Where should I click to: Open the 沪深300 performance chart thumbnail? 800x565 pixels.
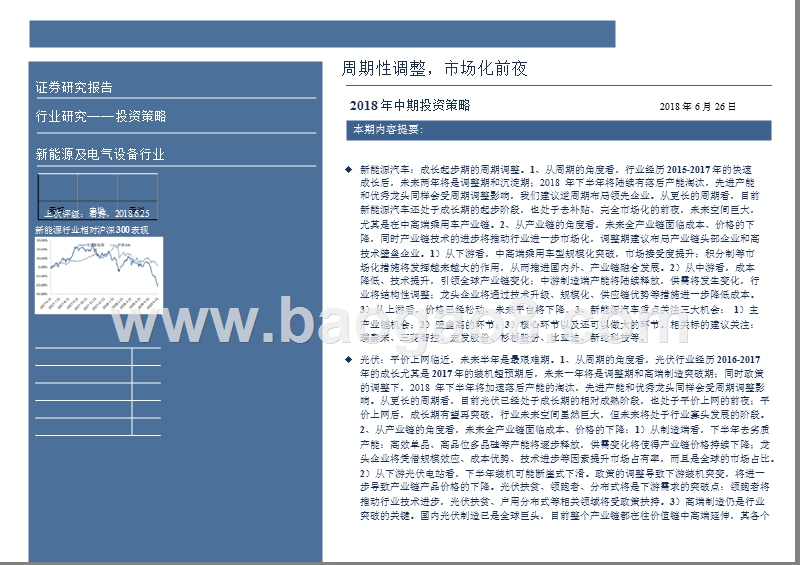pos(99,275)
